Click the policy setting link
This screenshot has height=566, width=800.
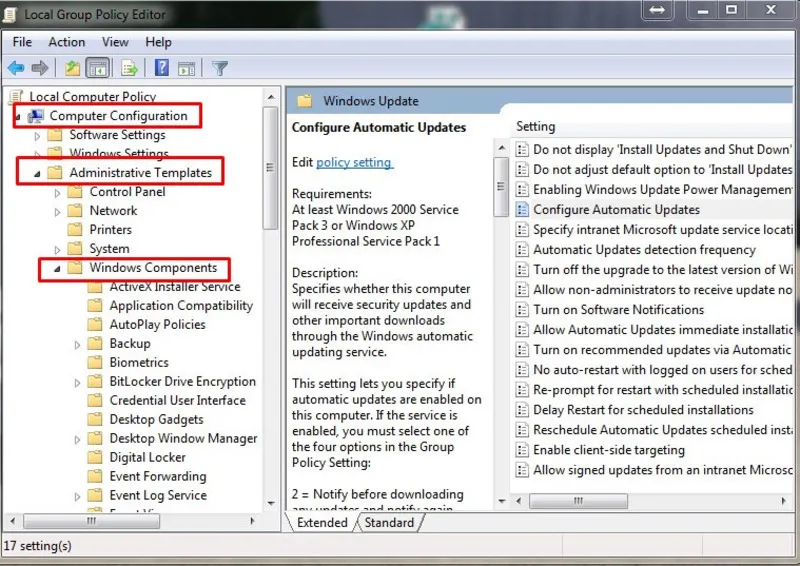(355, 162)
